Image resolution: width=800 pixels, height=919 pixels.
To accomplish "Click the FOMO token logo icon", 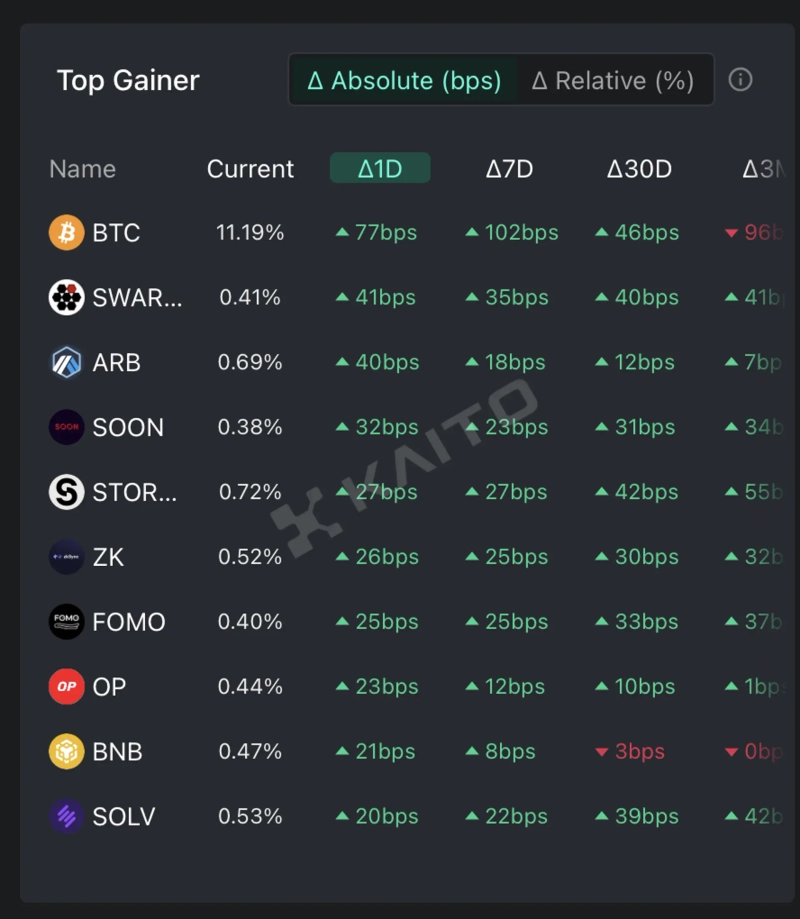I will [67, 622].
